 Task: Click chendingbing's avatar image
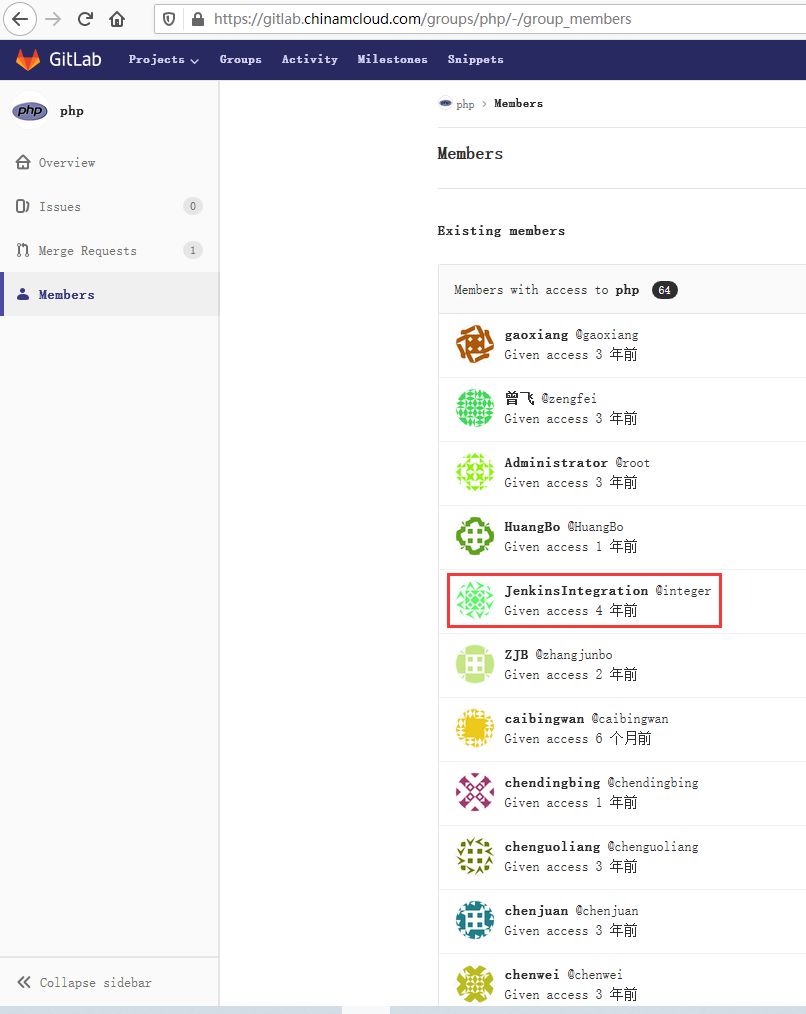[x=475, y=792]
